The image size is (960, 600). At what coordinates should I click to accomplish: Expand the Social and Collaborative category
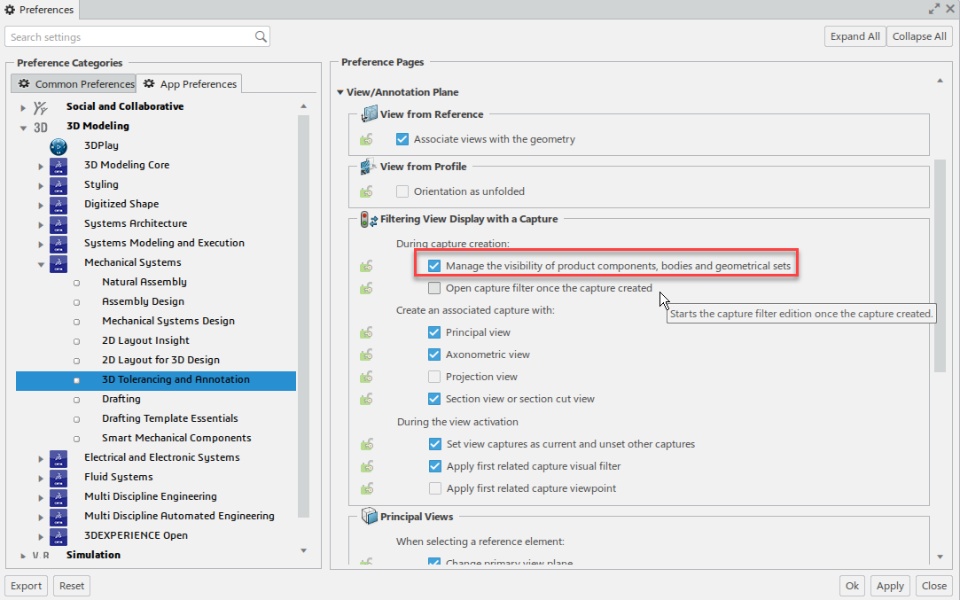pos(22,107)
